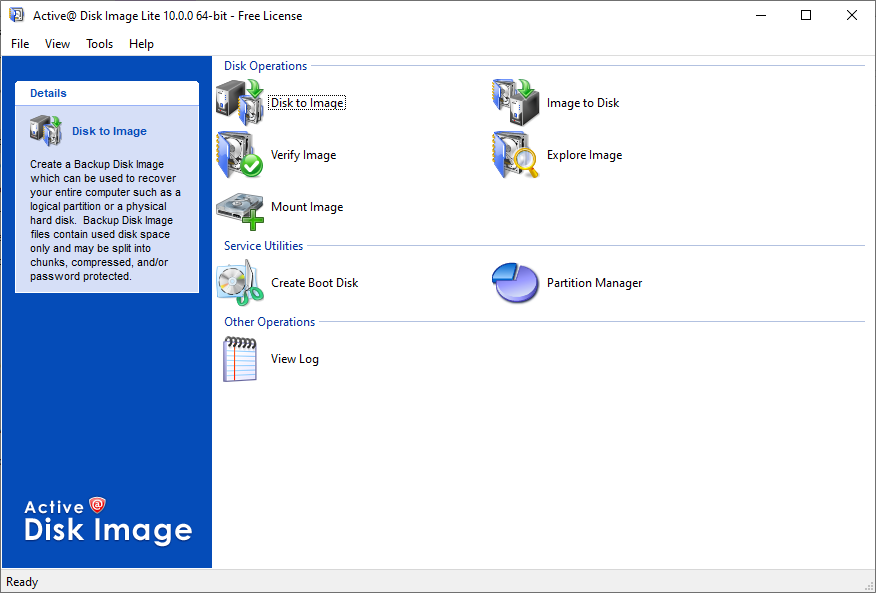Click the Explore Image magnifier icon

pos(516,155)
